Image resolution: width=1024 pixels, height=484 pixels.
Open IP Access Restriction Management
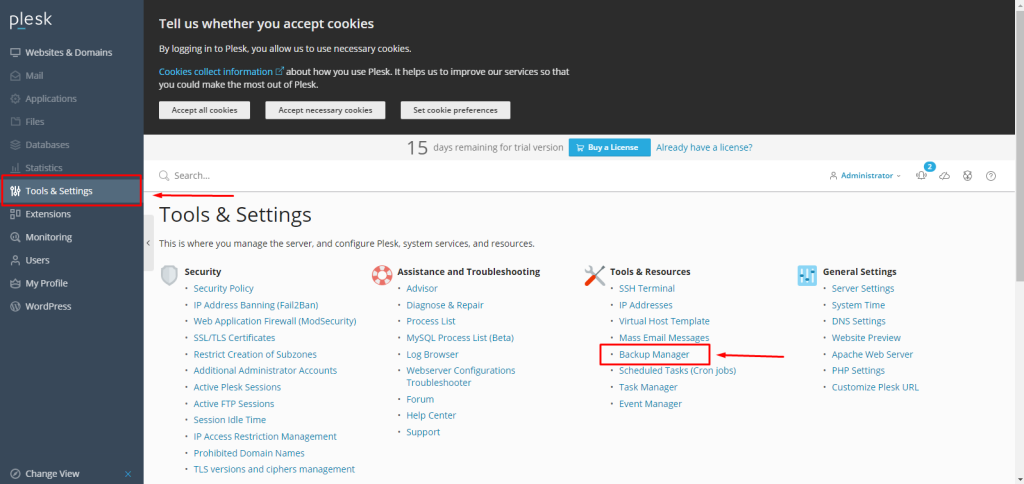(x=265, y=436)
